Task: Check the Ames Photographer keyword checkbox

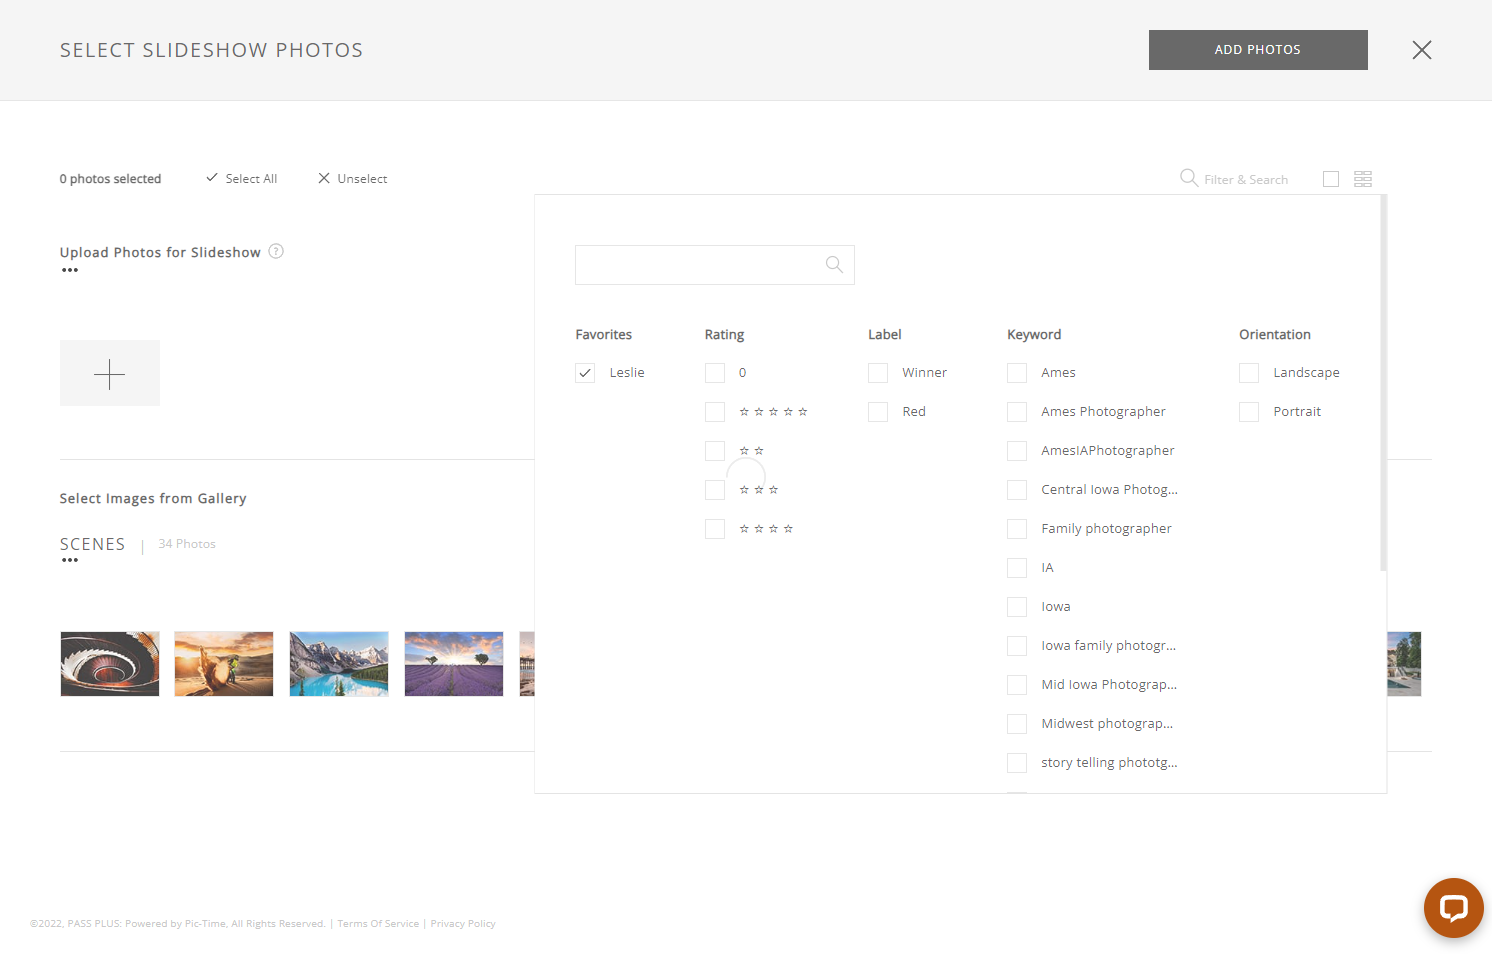Action: click(x=1017, y=412)
